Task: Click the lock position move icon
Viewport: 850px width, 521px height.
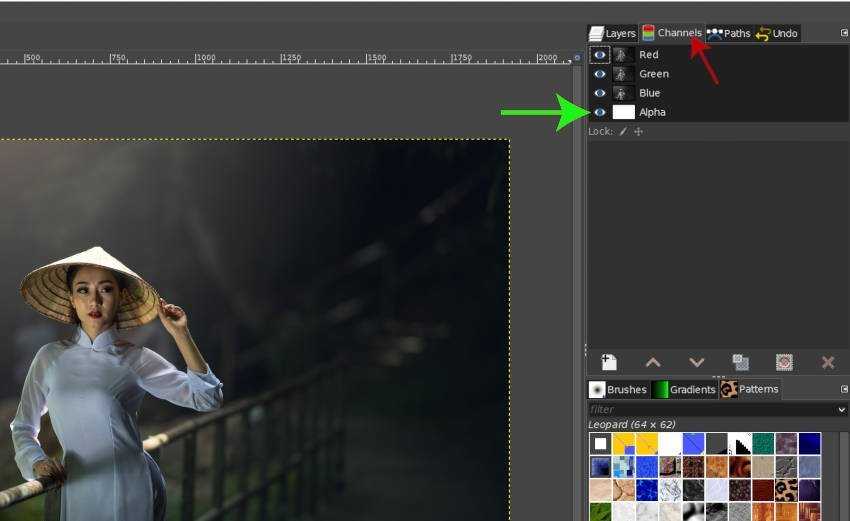Action: (638, 131)
